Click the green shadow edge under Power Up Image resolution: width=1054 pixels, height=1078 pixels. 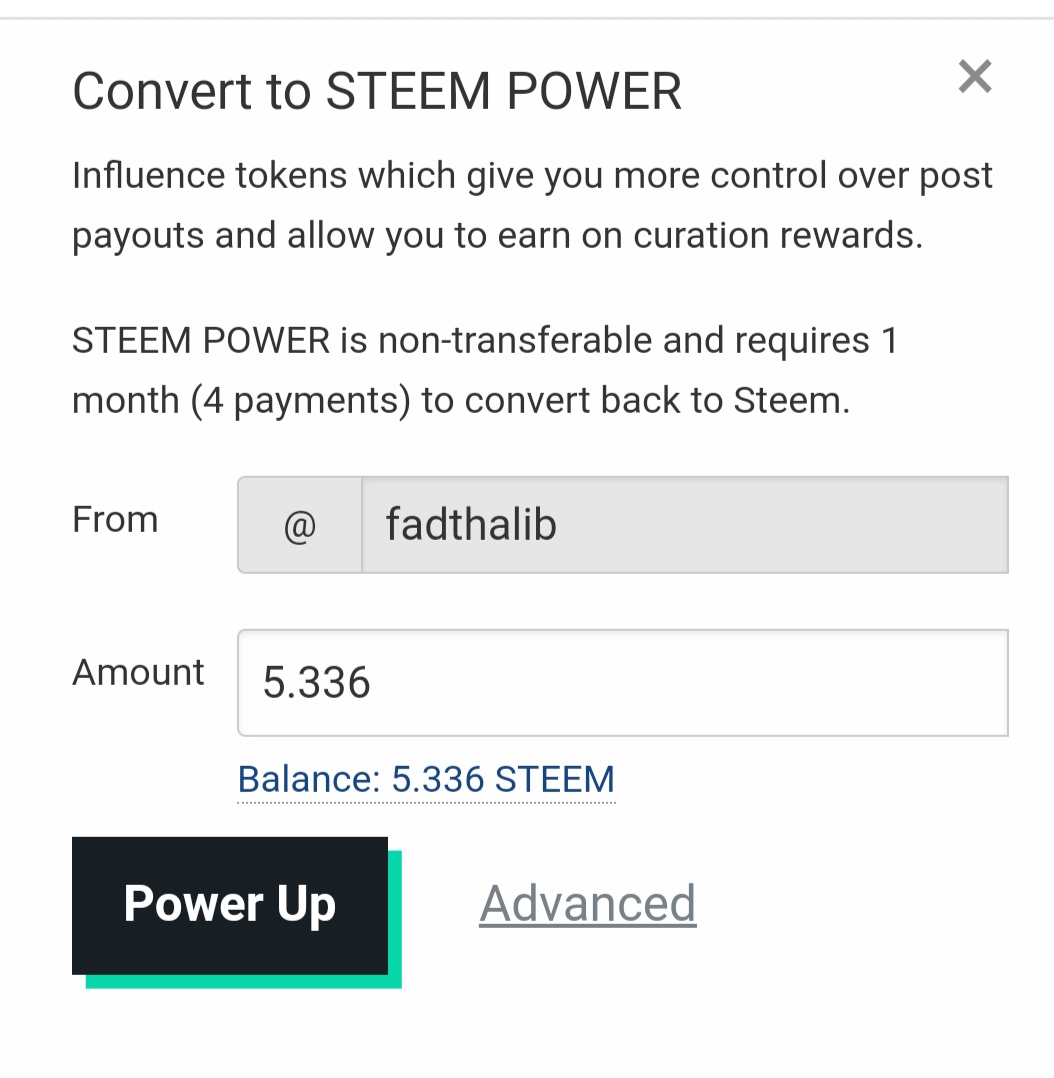[x=243, y=981]
